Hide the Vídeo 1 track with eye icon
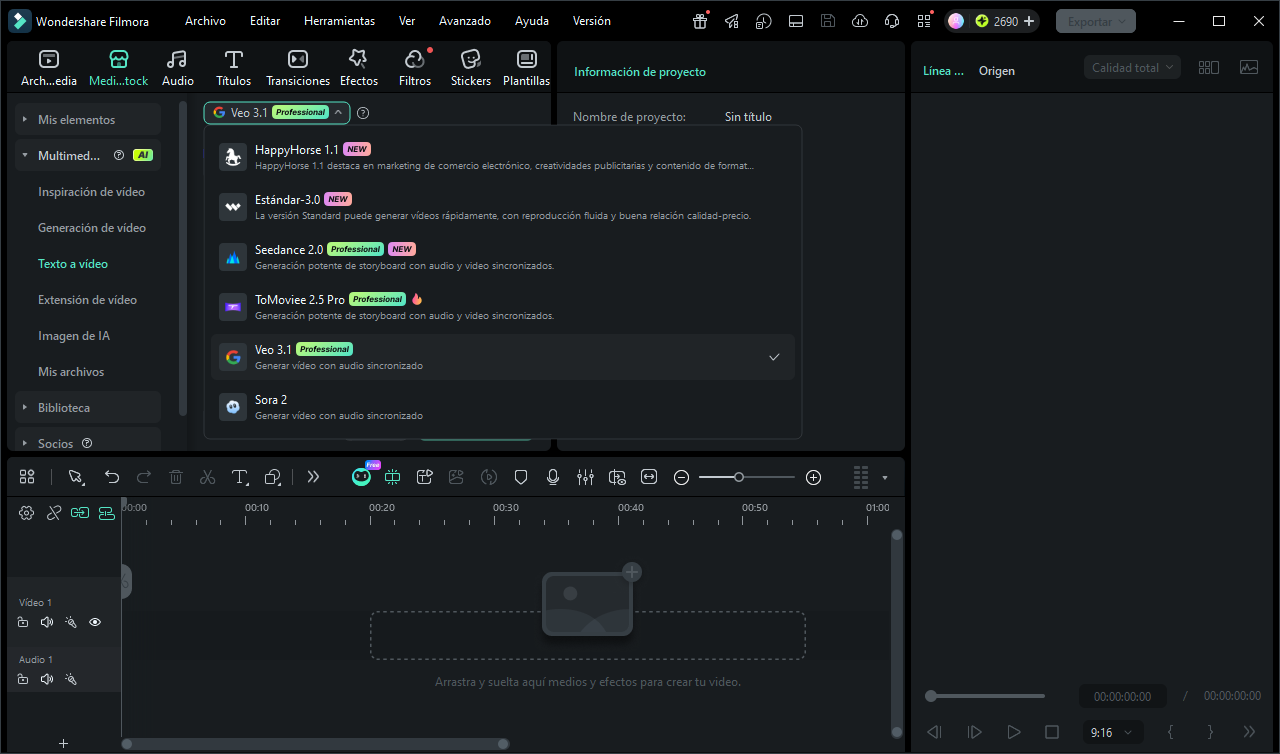This screenshot has width=1280, height=754. pos(95,622)
